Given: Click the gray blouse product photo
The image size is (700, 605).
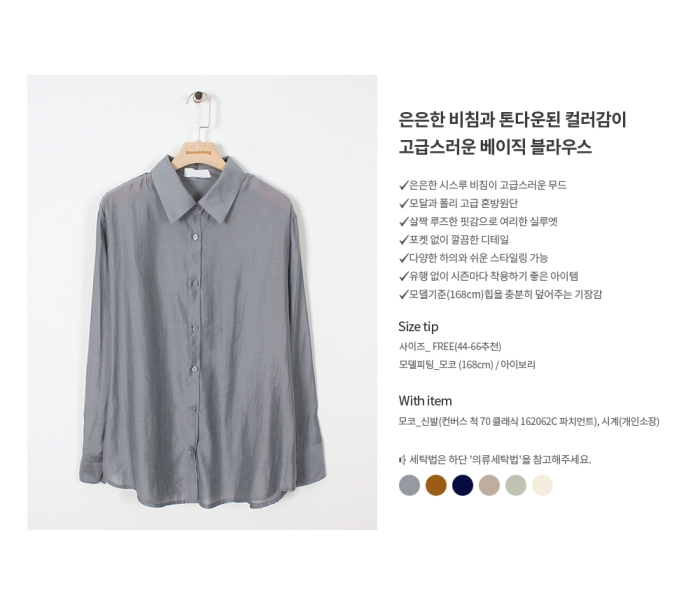Looking at the screenshot, I should pos(202,302).
